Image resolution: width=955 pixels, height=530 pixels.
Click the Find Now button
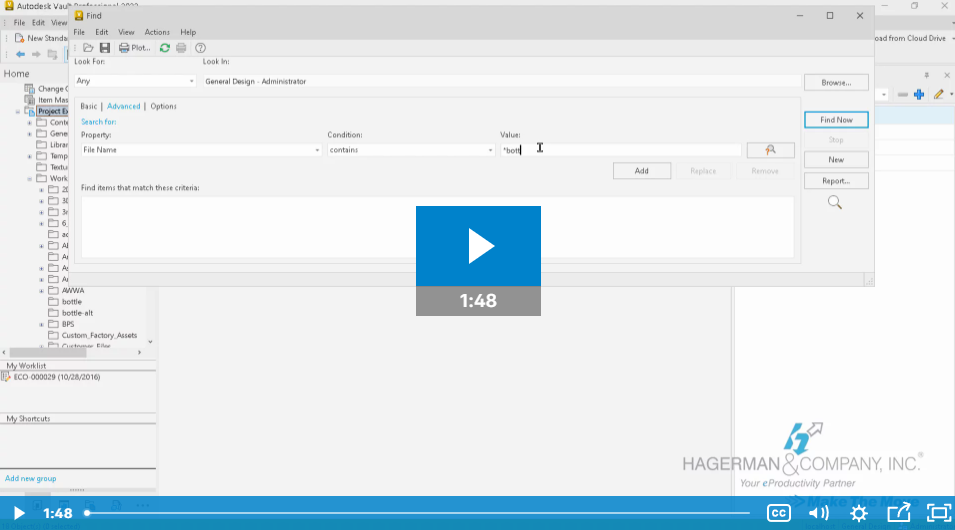(836, 120)
